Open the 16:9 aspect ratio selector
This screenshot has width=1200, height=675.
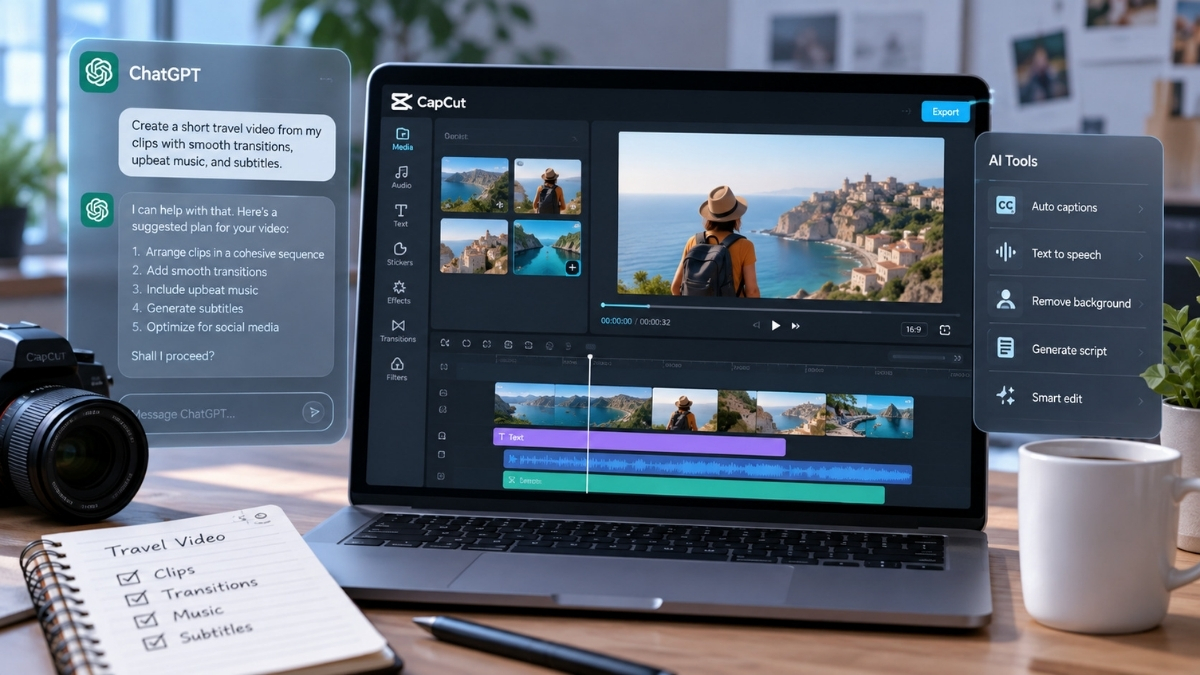(x=913, y=329)
